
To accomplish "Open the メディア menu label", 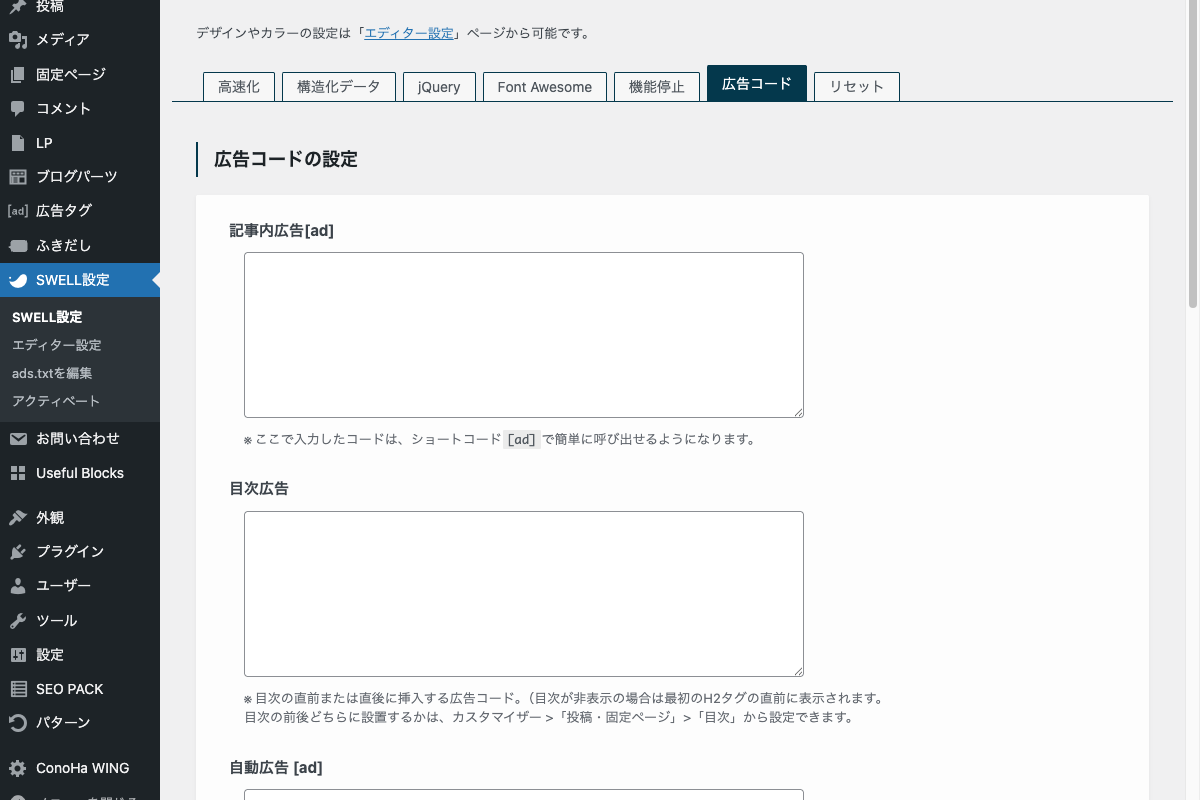I will 63,40.
